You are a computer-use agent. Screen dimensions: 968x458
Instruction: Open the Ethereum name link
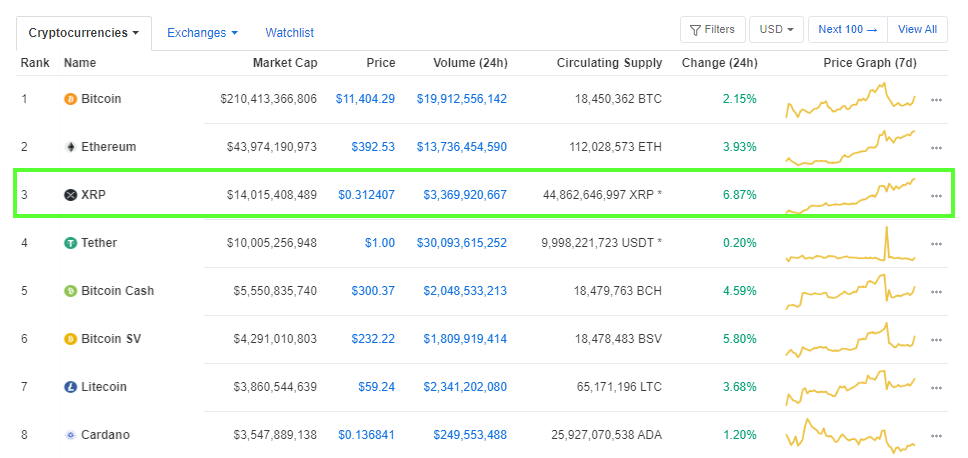(109, 147)
